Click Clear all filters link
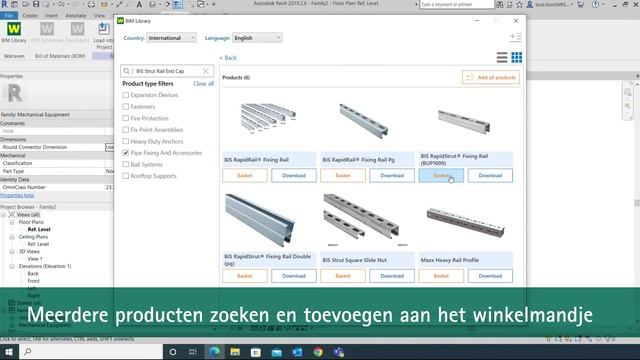 [x=203, y=84]
